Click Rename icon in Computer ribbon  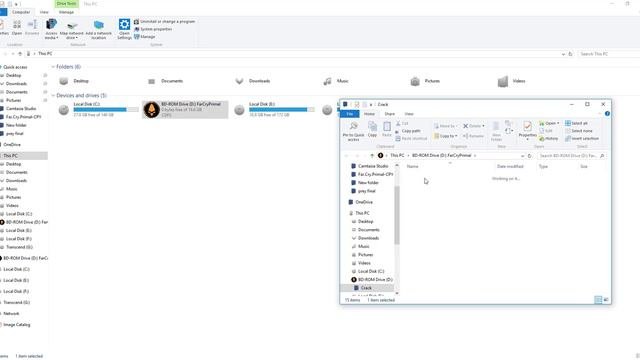point(32,24)
